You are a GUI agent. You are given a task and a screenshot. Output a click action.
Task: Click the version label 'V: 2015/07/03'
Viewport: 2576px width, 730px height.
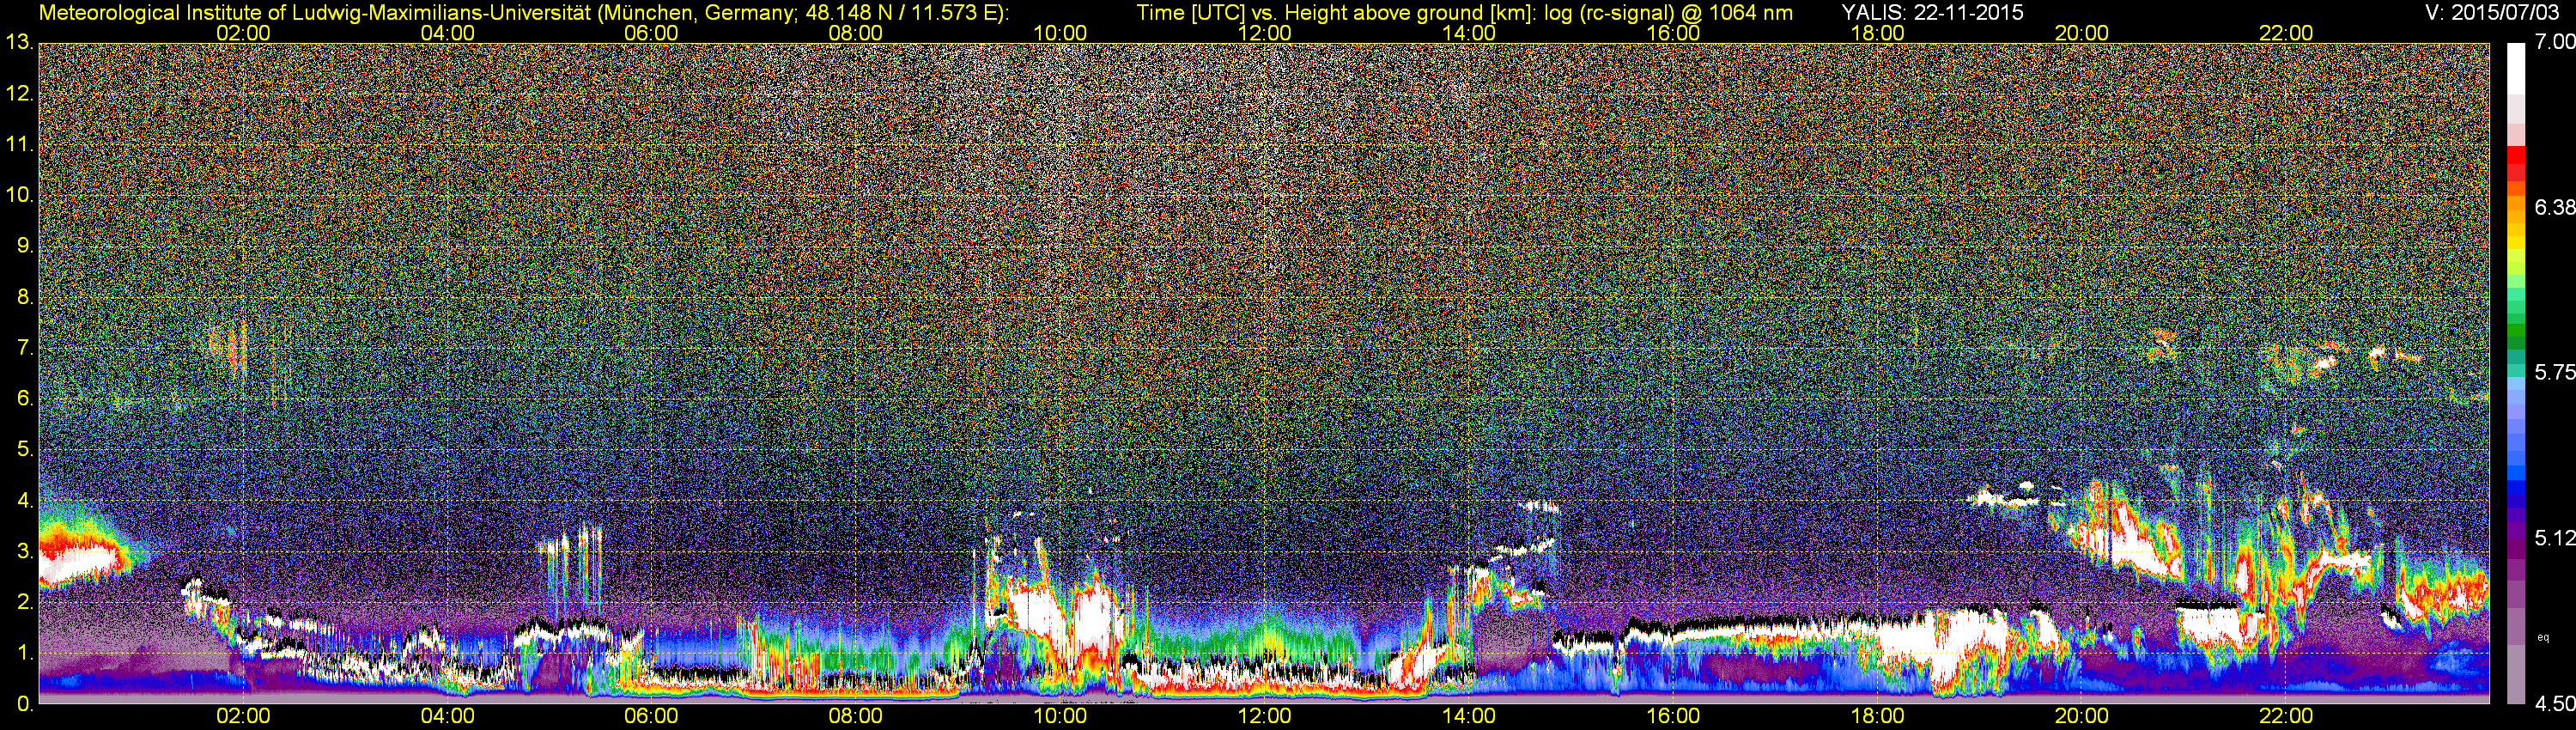[x=2490, y=13]
